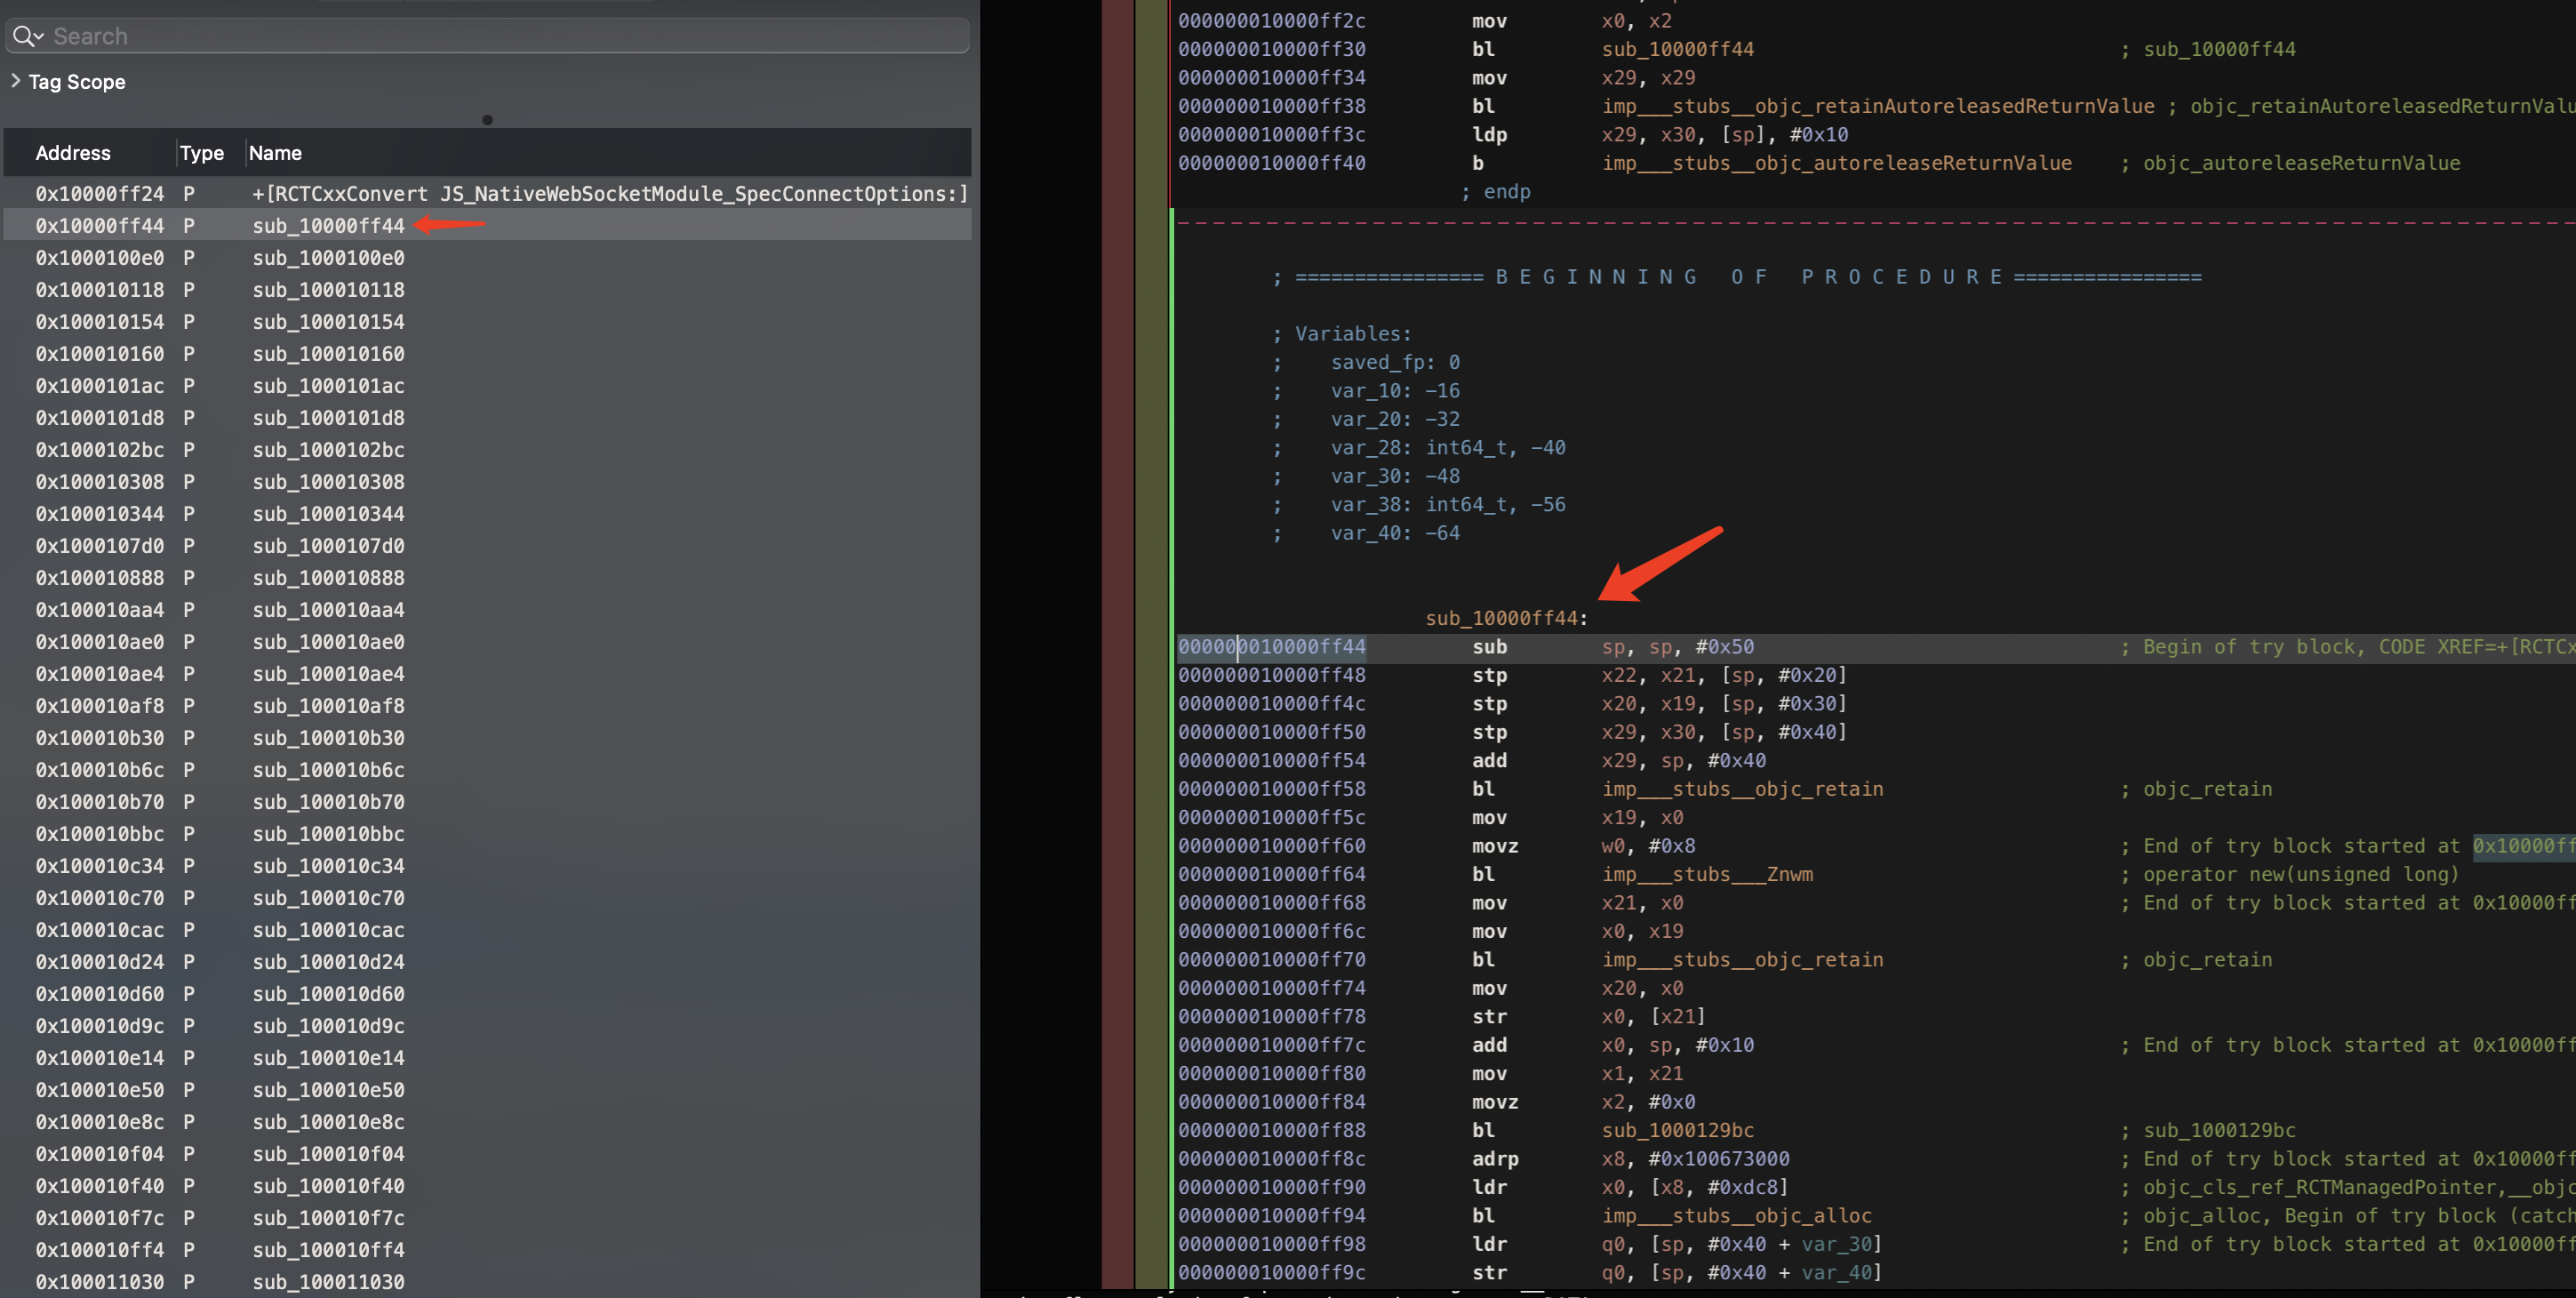Follow the sub_1000129bc call operand
The image size is (2576, 1298).
tap(1677, 1130)
